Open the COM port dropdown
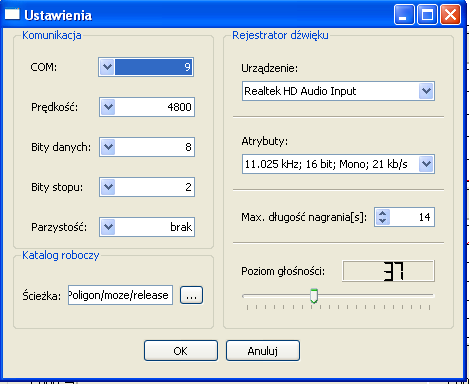The height and width of the screenshot is (384, 469). click(107, 67)
